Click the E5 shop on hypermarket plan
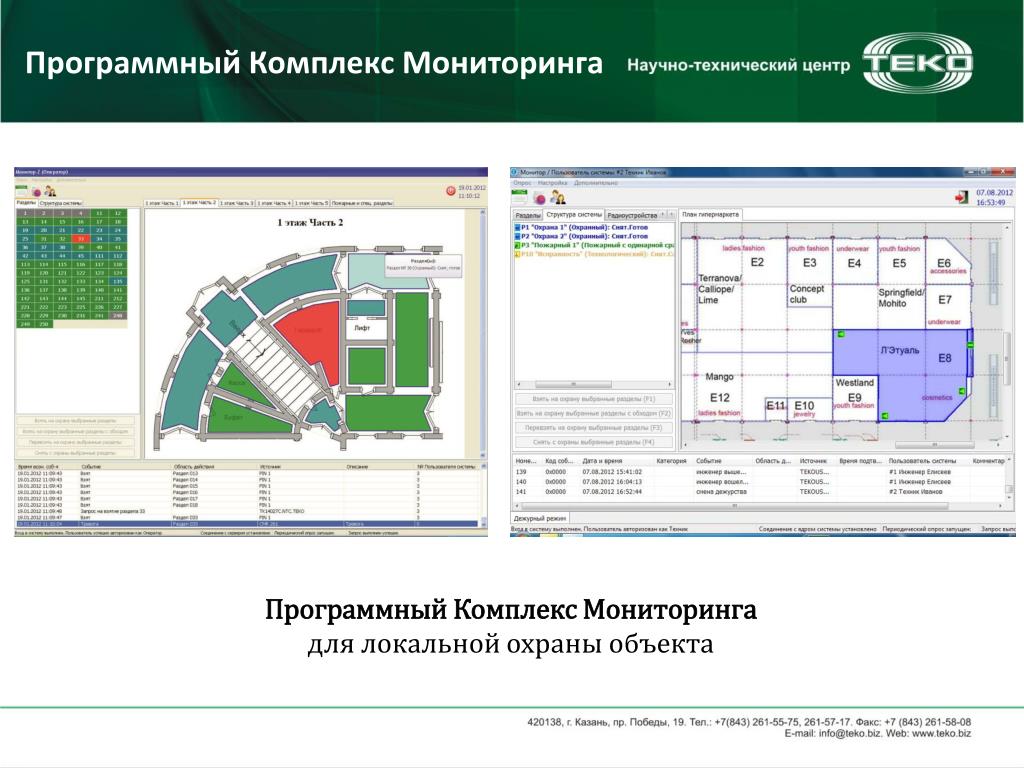The image size is (1024, 768). [899, 263]
